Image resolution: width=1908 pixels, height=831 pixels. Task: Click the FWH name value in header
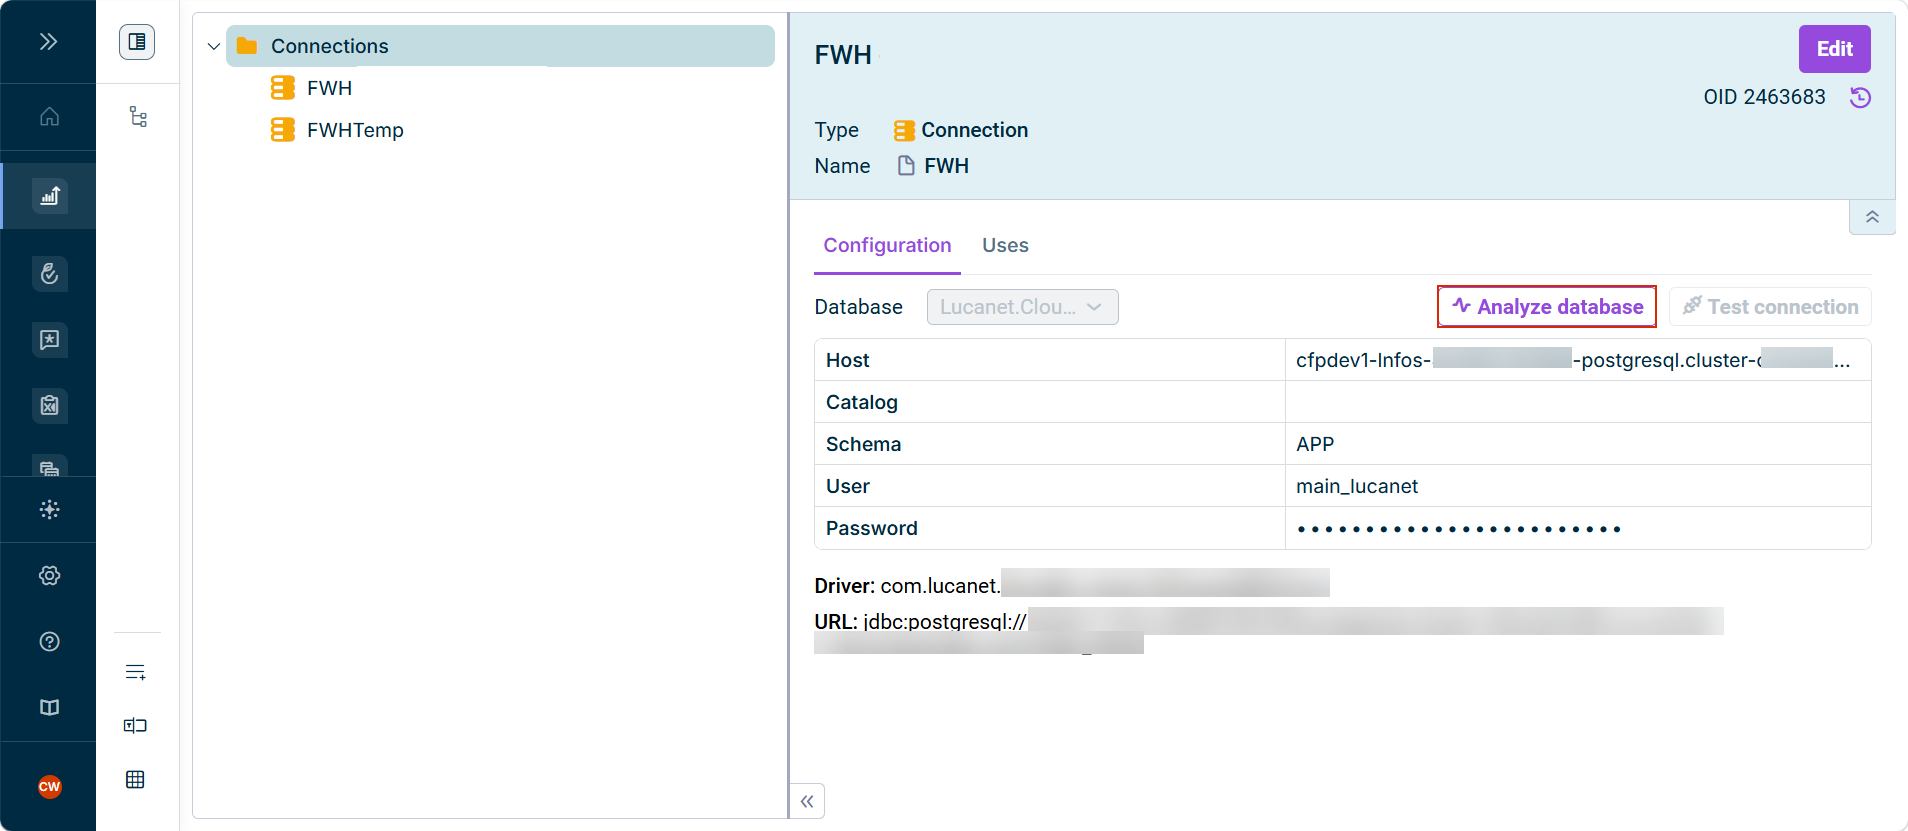[x=946, y=166]
